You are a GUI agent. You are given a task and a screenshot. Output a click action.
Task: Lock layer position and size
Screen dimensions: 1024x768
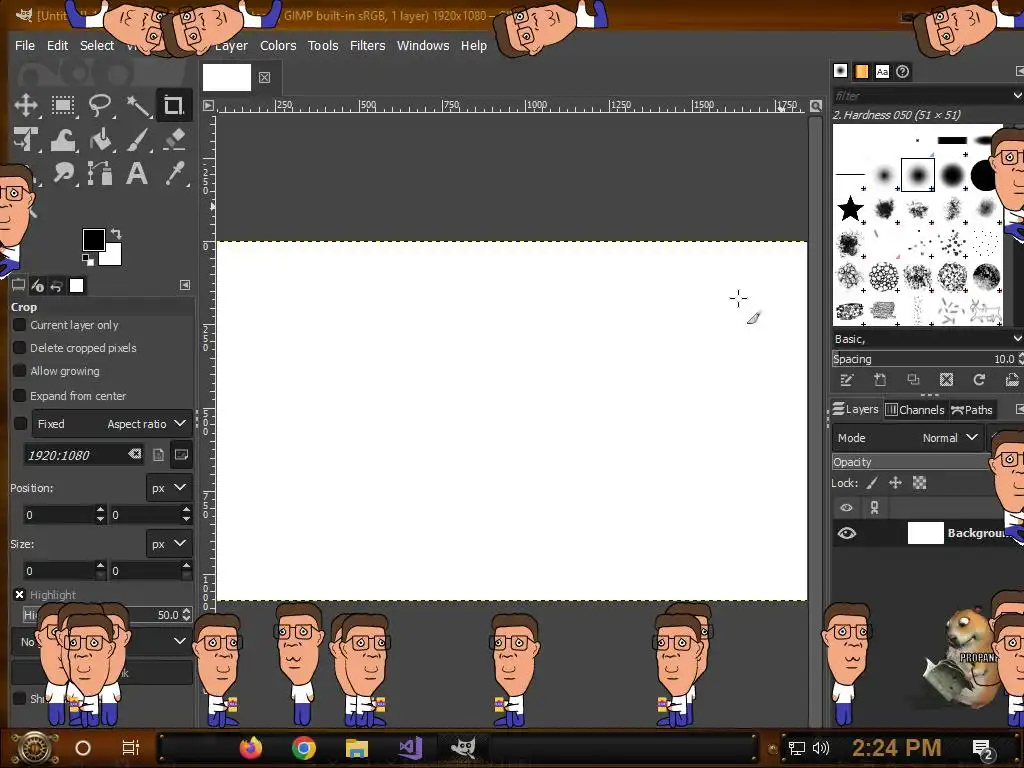point(895,483)
